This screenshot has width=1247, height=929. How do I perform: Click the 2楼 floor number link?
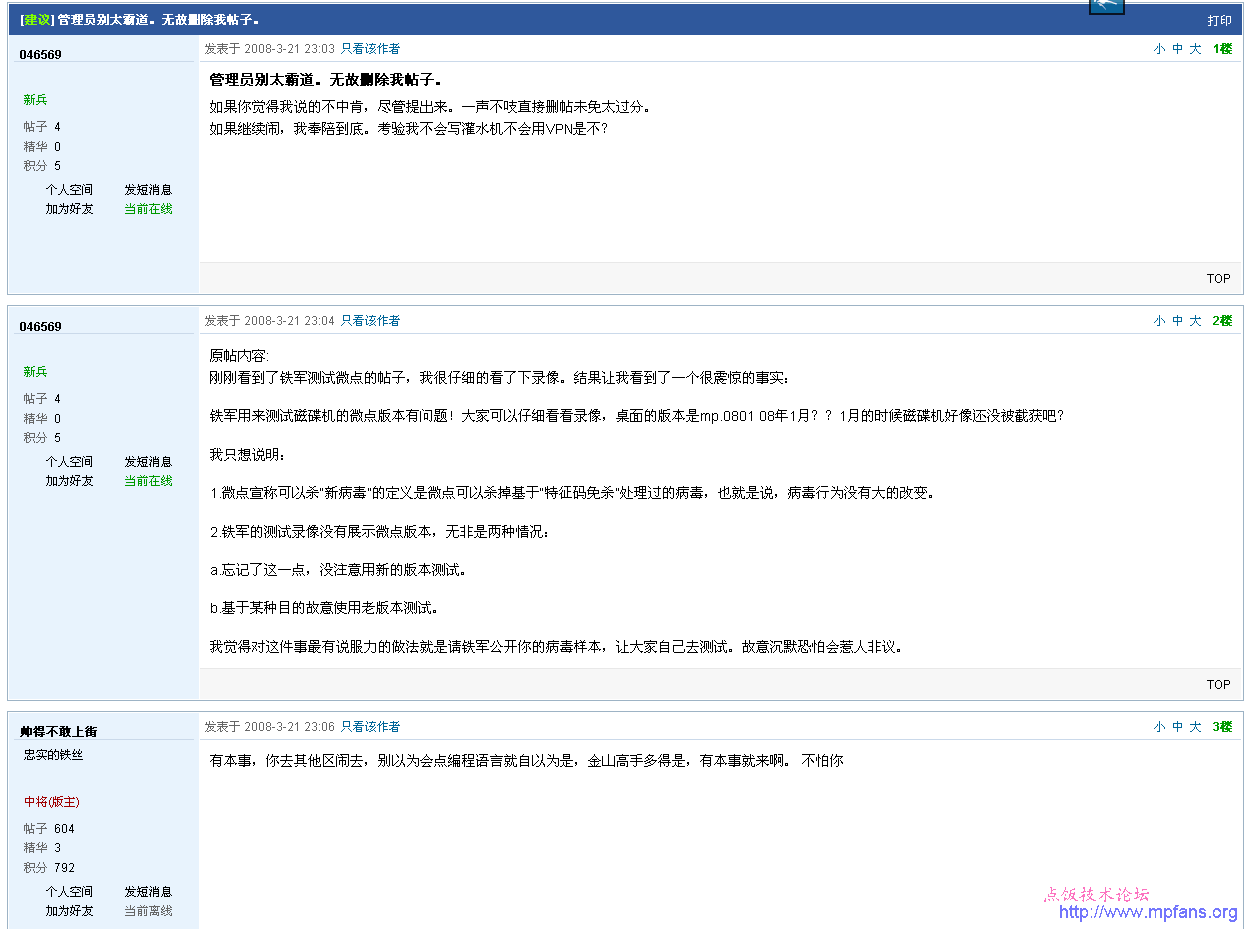(x=1222, y=321)
